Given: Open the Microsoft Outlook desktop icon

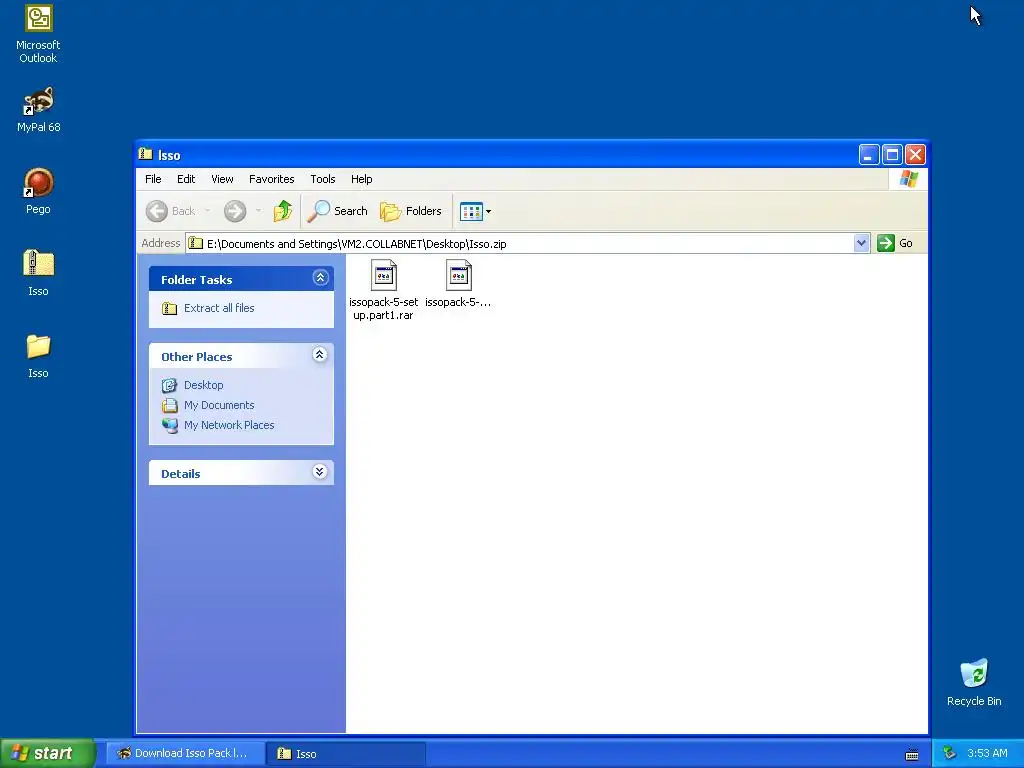Looking at the screenshot, I should [x=38, y=34].
